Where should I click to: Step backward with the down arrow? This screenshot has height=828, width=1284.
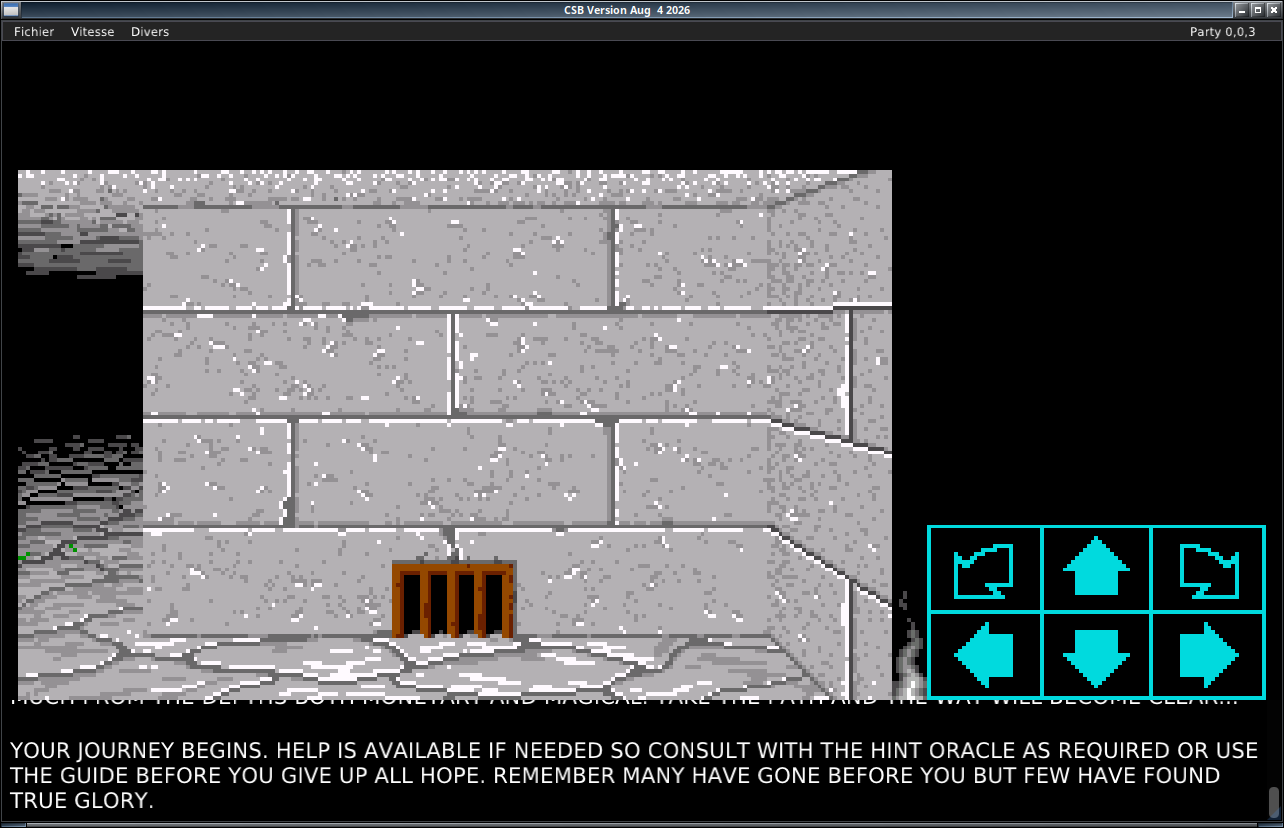(1096, 655)
